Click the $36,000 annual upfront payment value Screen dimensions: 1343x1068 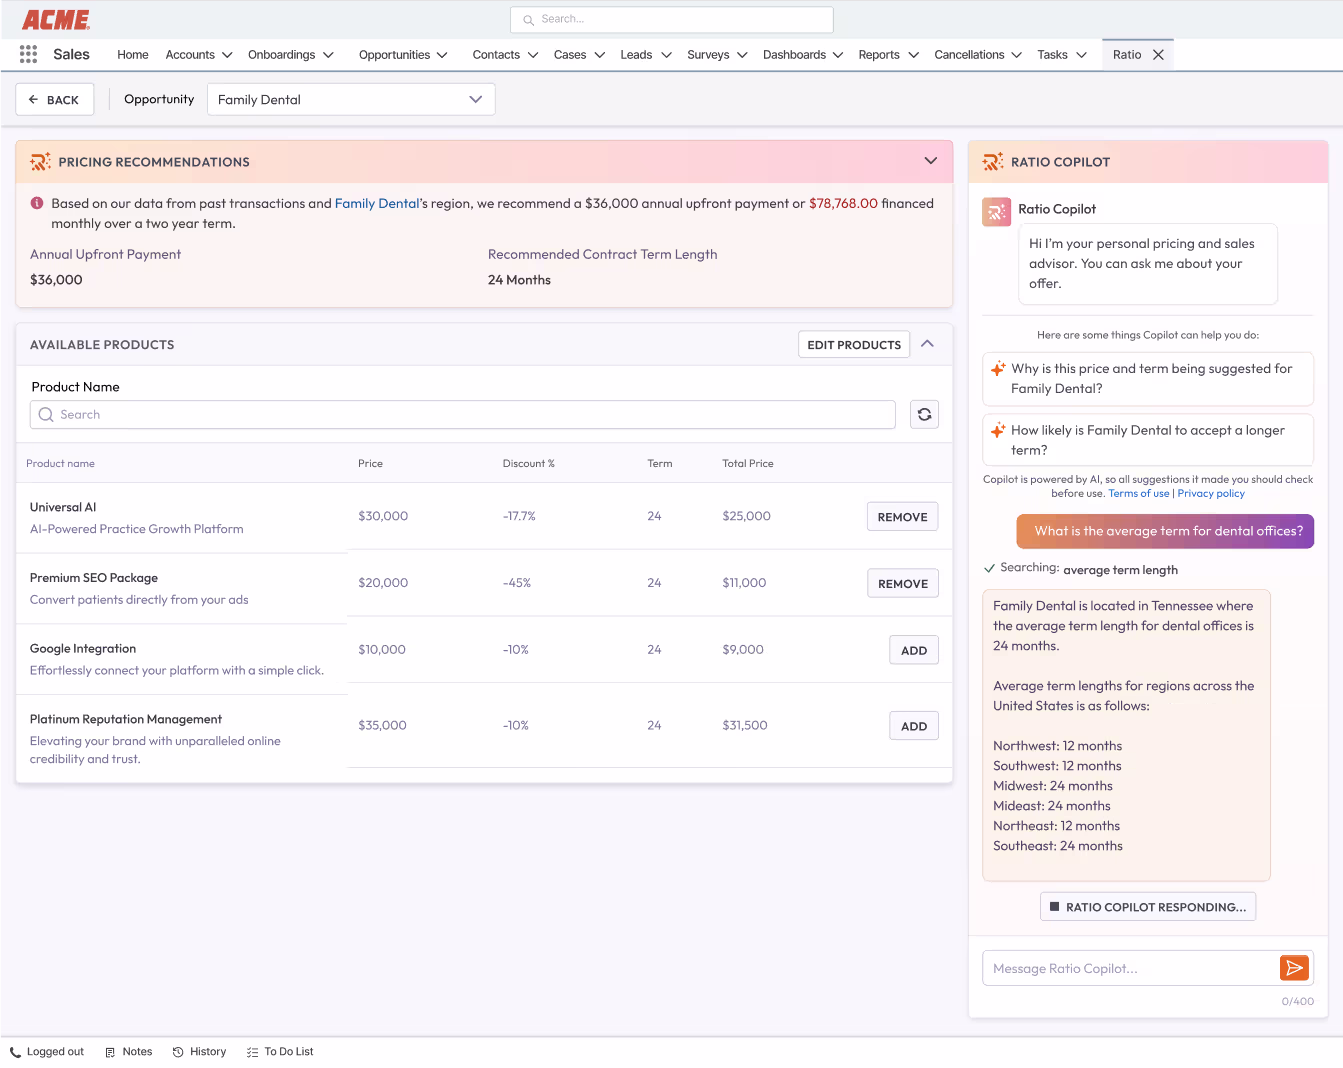[x=56, y=280]
